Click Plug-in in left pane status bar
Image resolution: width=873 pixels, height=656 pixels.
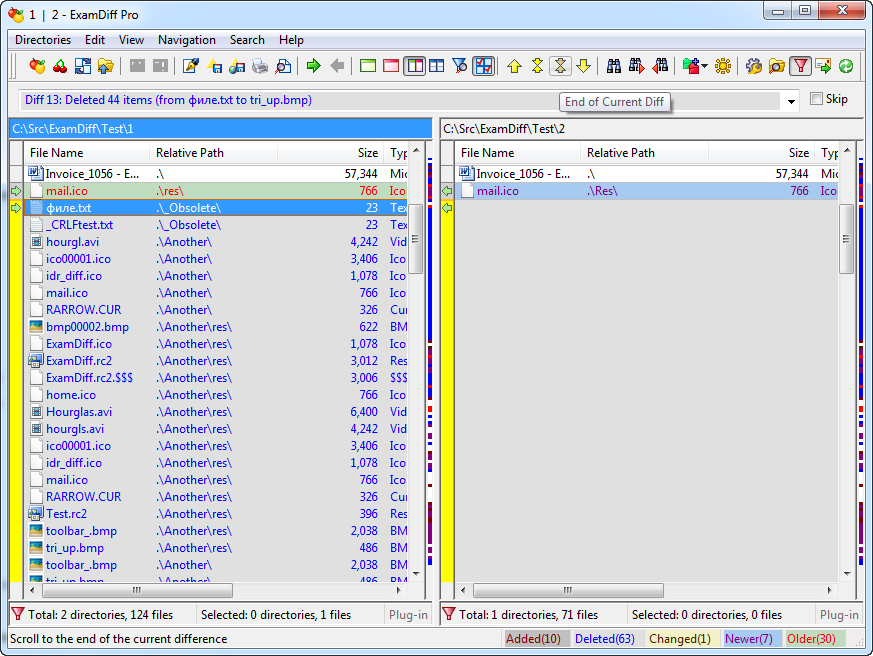click(408, 615)
